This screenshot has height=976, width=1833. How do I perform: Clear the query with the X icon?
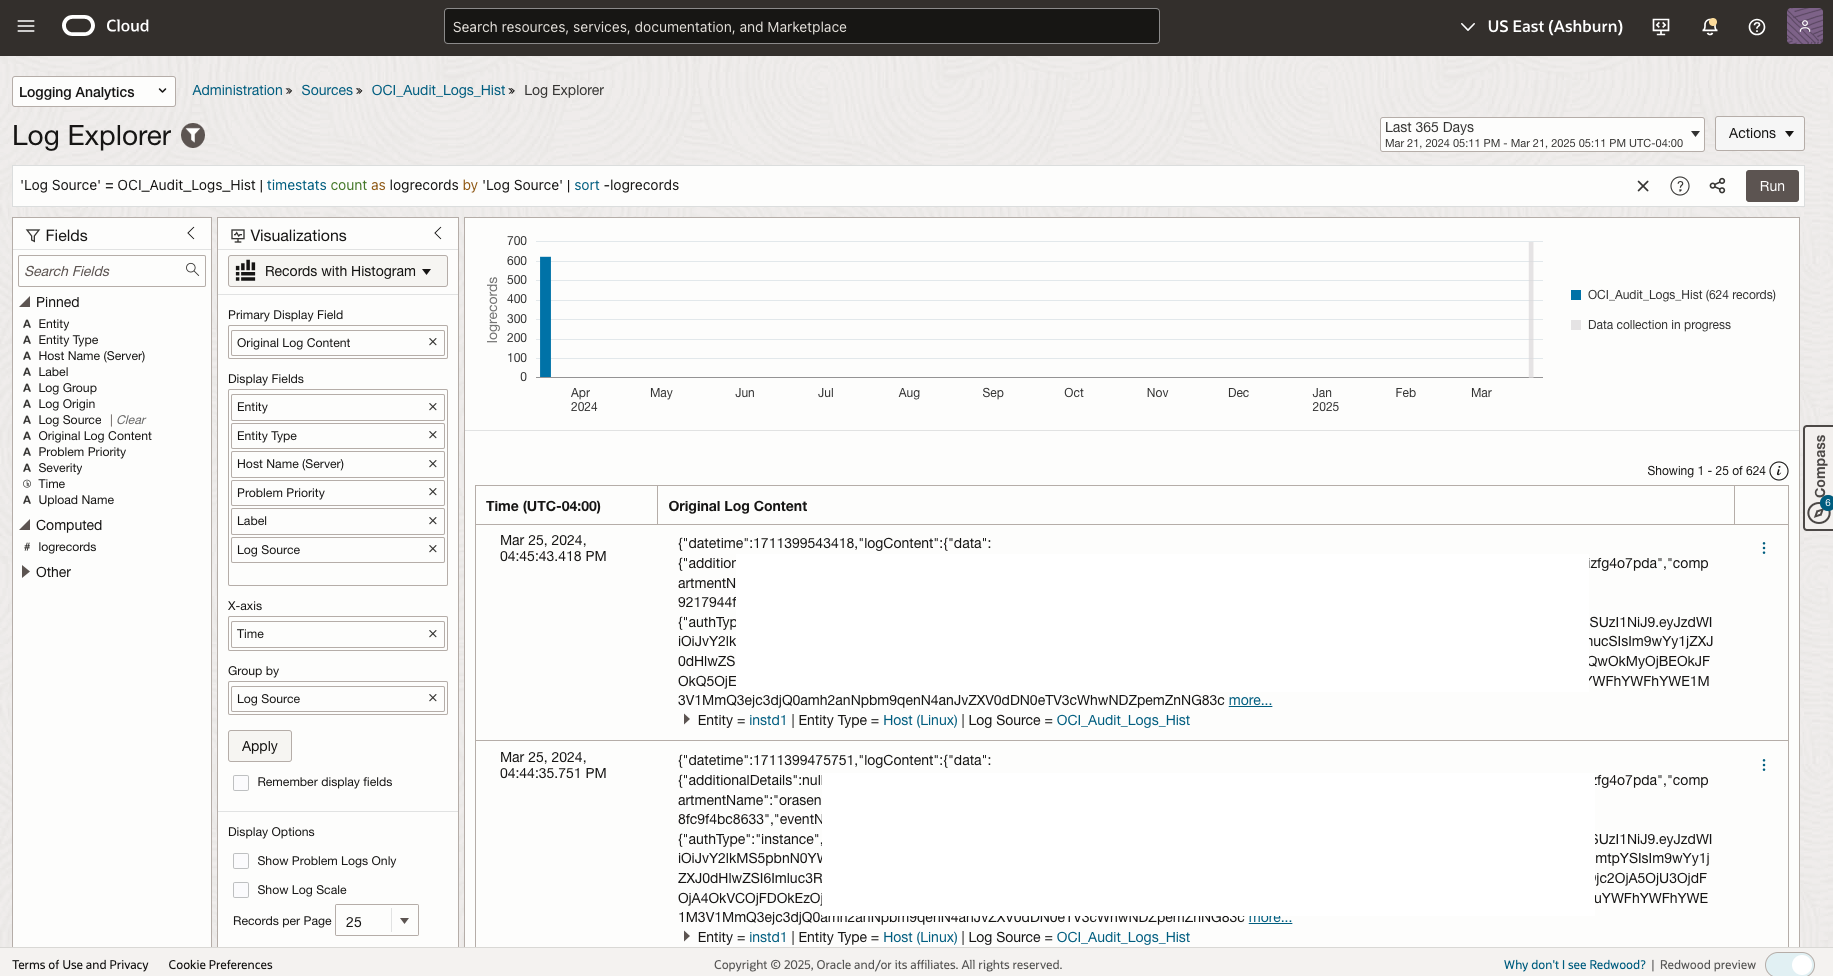point(1643,186)
